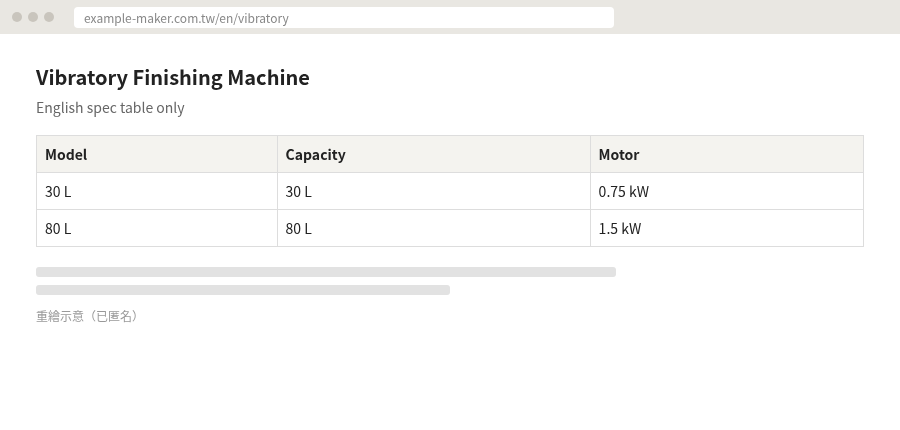Click the Model column header

click(157, 154)
